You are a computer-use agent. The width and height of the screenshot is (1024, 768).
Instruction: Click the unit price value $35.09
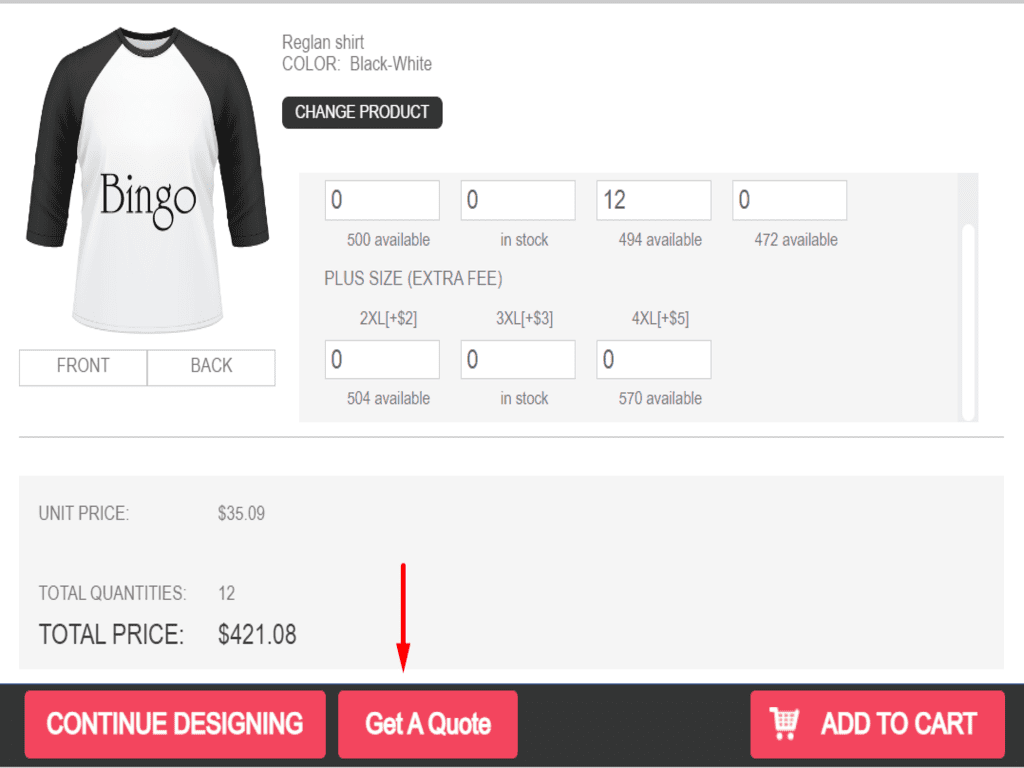(241, 514)
